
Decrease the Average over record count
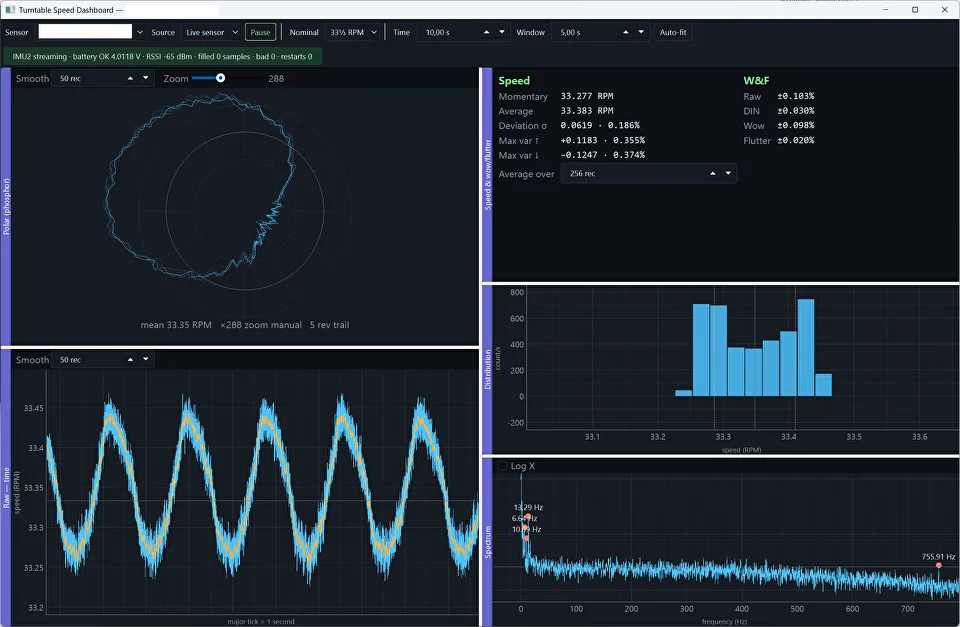coord(728,174)
